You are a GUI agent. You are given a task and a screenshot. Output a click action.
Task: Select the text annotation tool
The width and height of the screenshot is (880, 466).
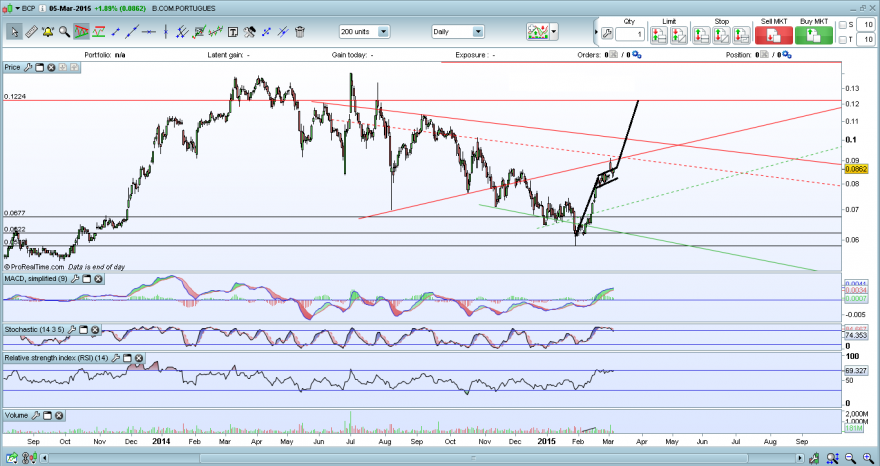233,32
